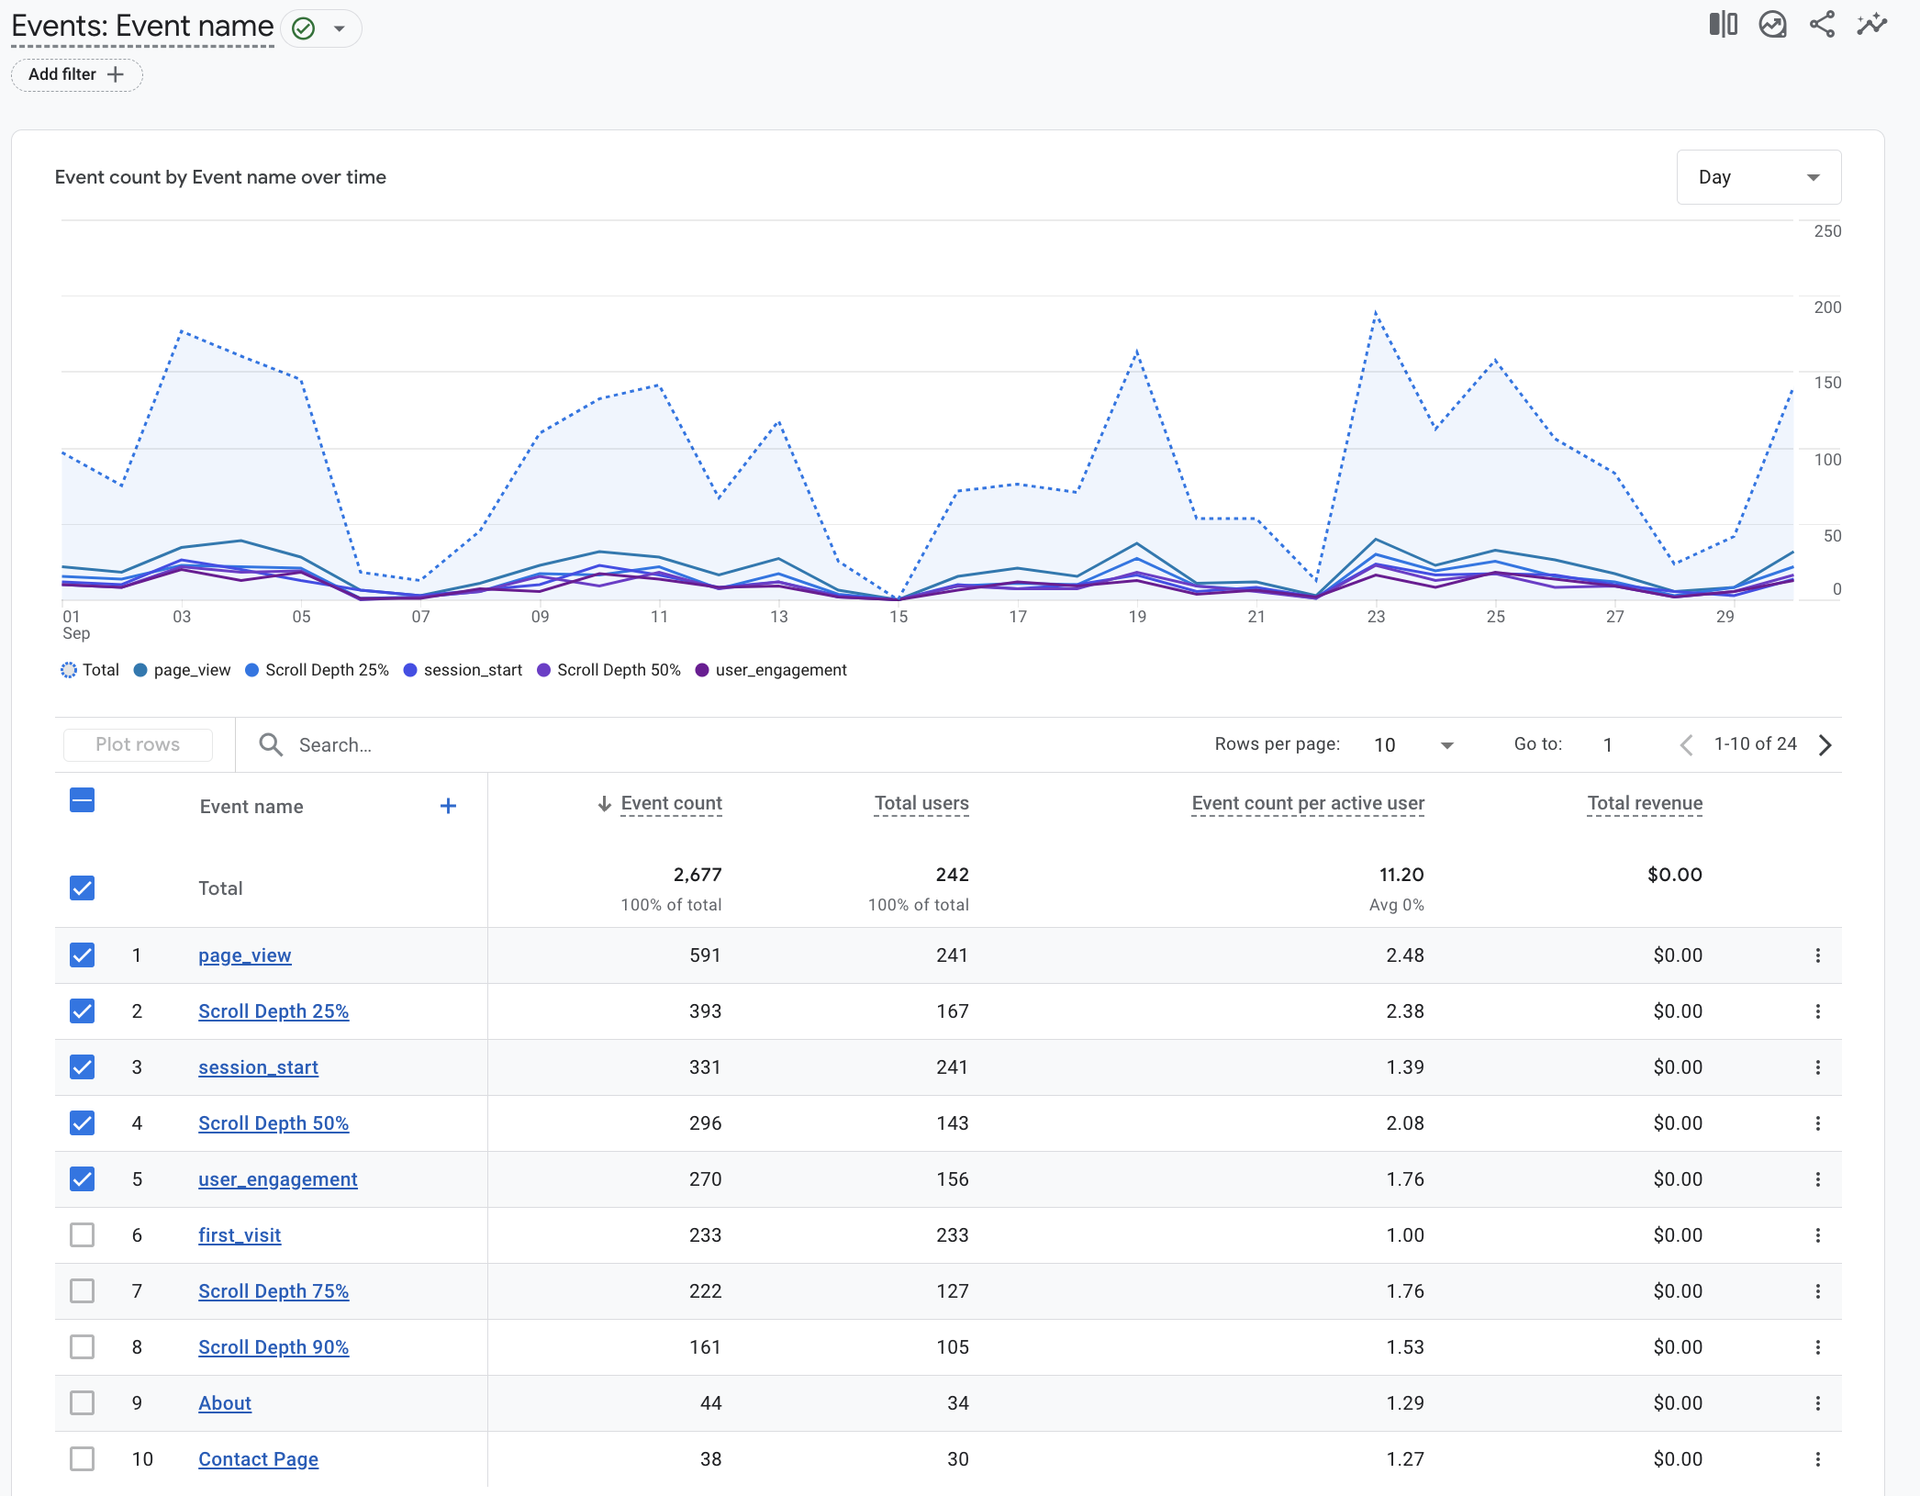Image resolution: width=1920 pixels, height=1496 pixels.
Task: Click the Add filter button
Action: click(x=76, y=74)
